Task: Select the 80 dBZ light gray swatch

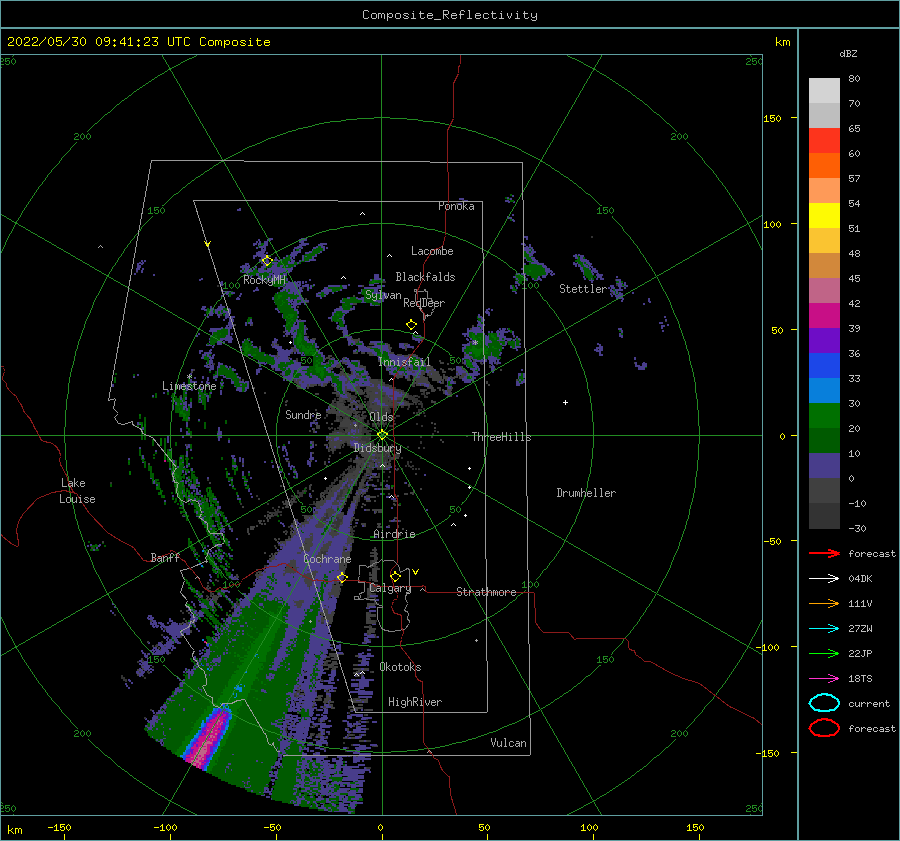Action: [824, 91]
